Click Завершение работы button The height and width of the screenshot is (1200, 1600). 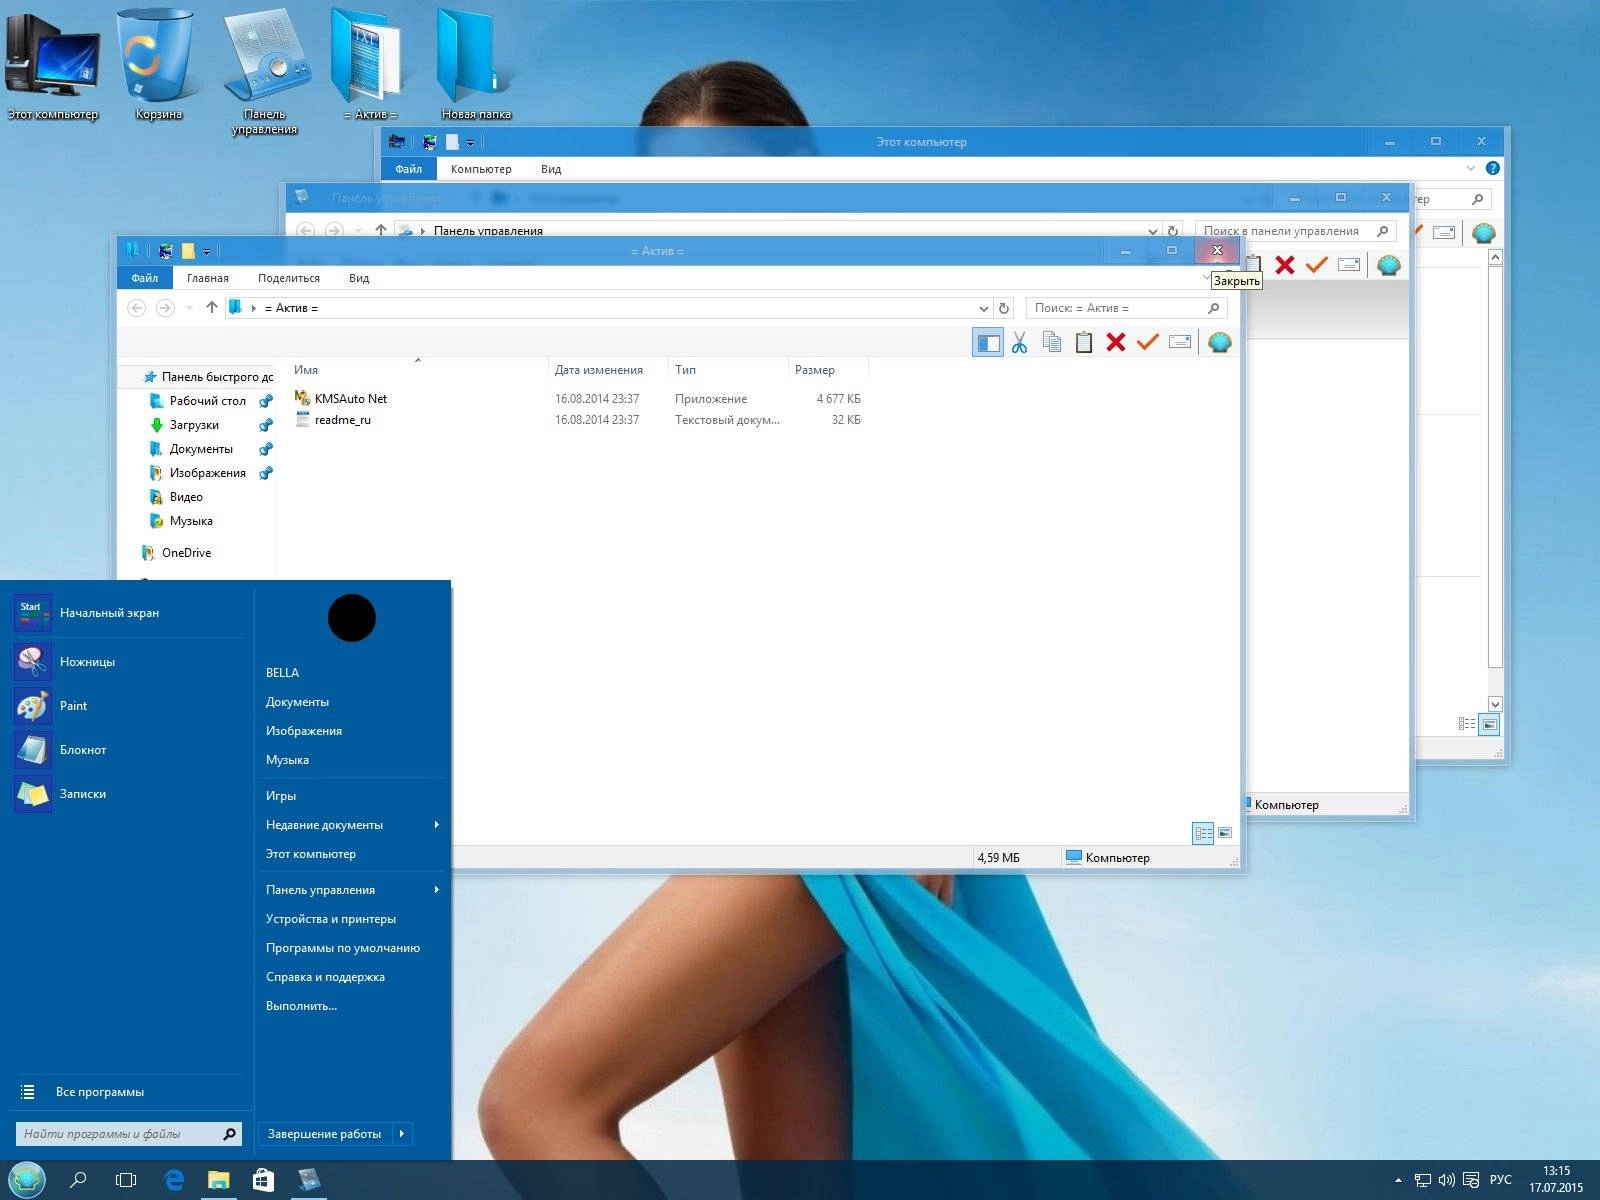coord(325,1133)
